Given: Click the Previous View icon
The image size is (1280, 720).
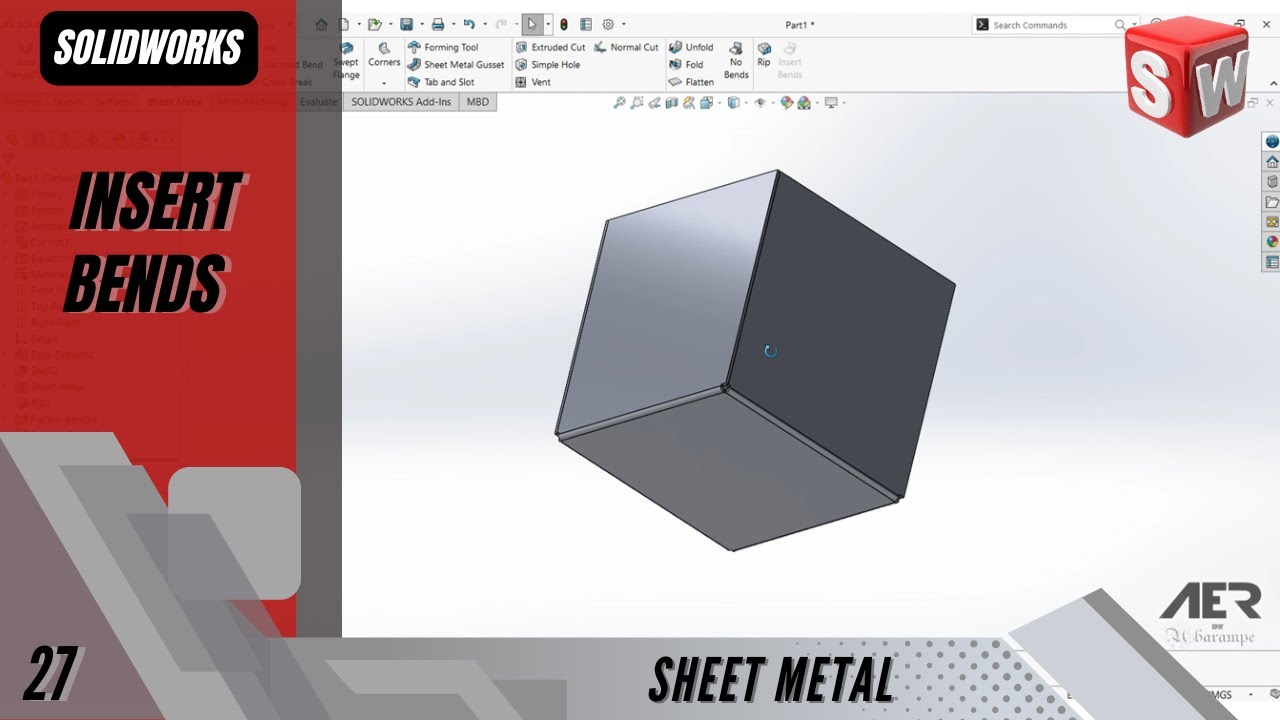Looking at the screenshot, I should [x=655, y=102].
